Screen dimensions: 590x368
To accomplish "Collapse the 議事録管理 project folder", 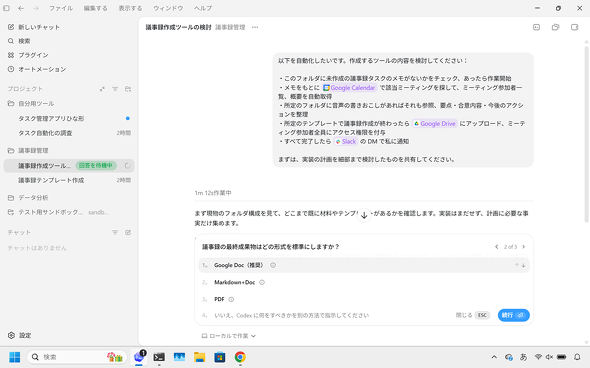I will [28, 151].
